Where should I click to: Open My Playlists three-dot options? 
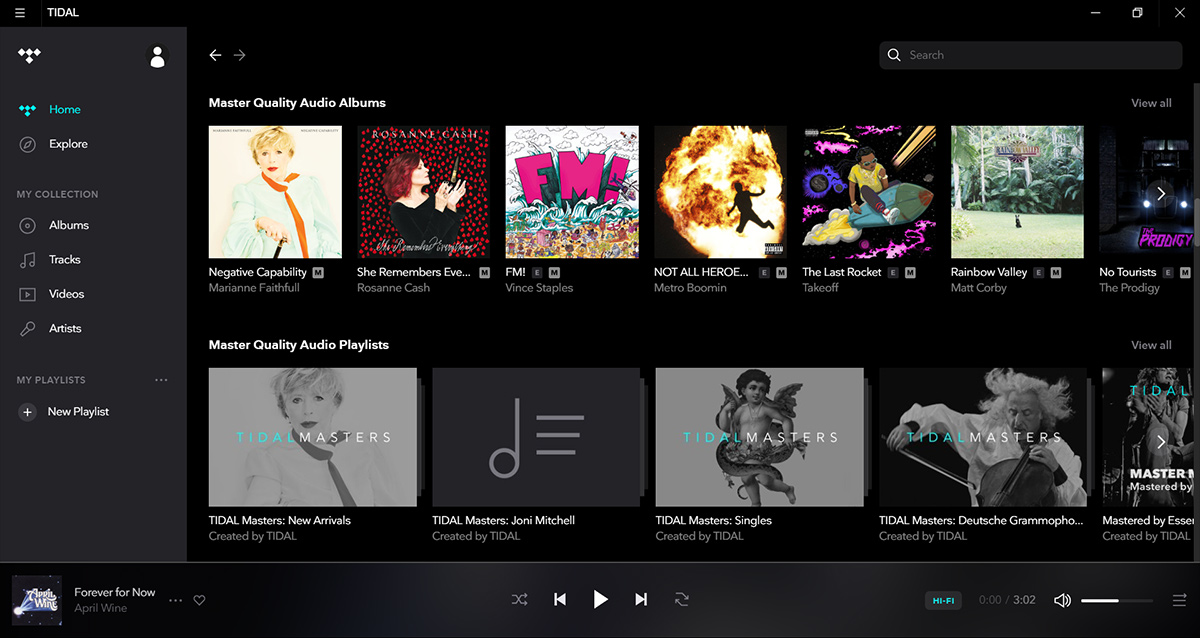pos(161,380)
